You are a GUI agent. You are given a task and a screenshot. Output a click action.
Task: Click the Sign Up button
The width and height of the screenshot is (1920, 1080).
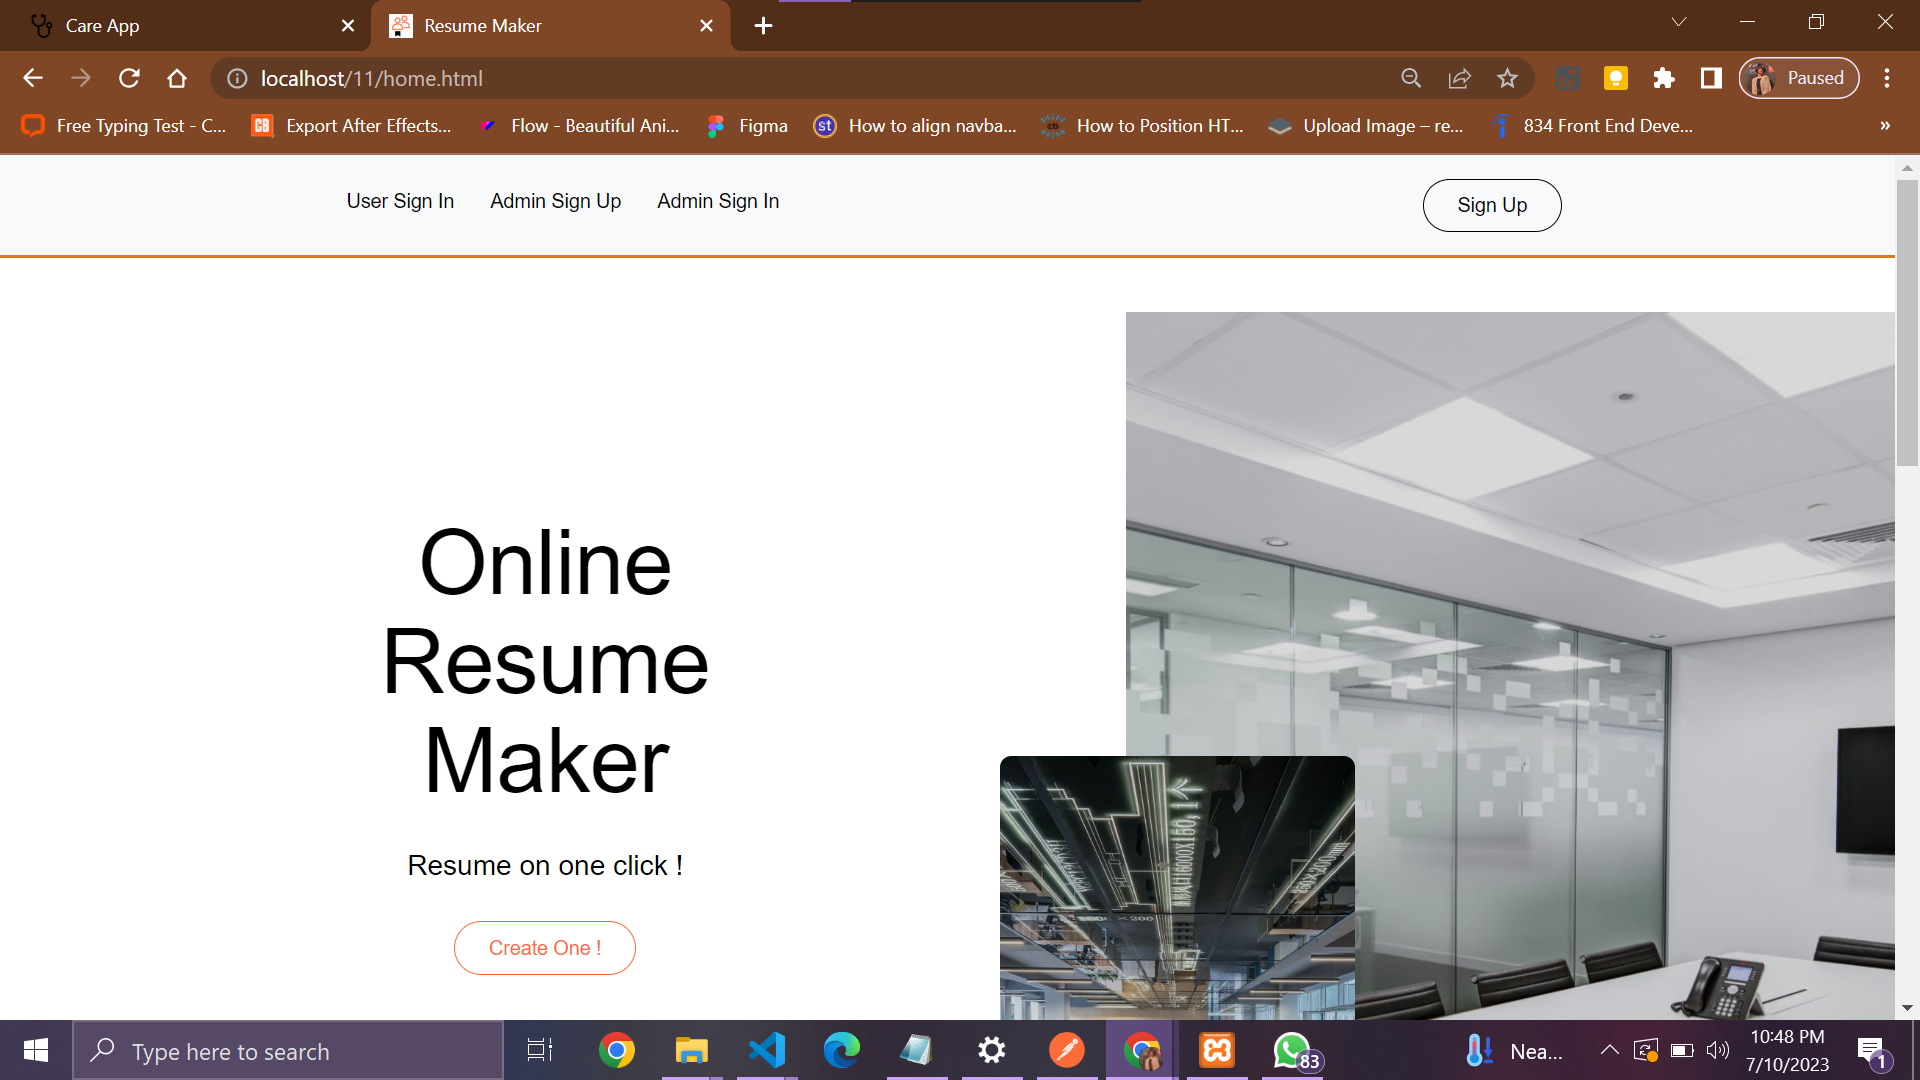pyautogui.click(x=1491, y=205)
